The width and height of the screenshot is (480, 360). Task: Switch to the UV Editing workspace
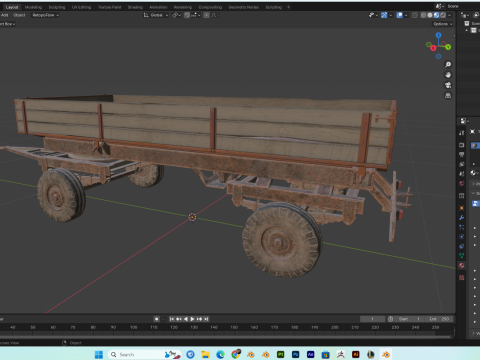pos(81,7)
